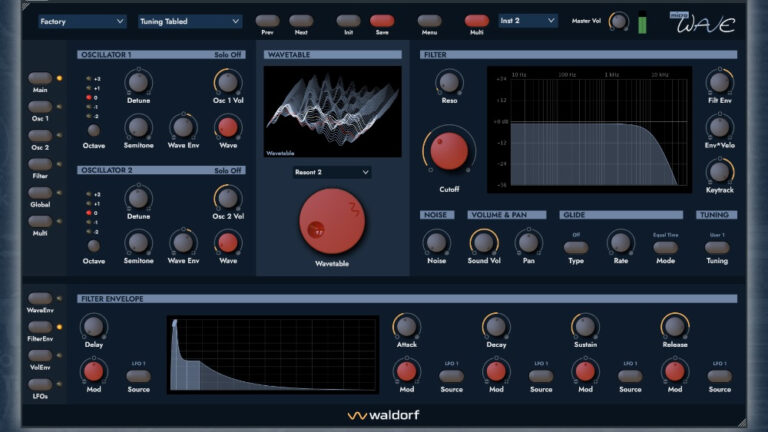768x432 pixels.
Task: Click the red Cutoff knob
Action: [449, 151]
